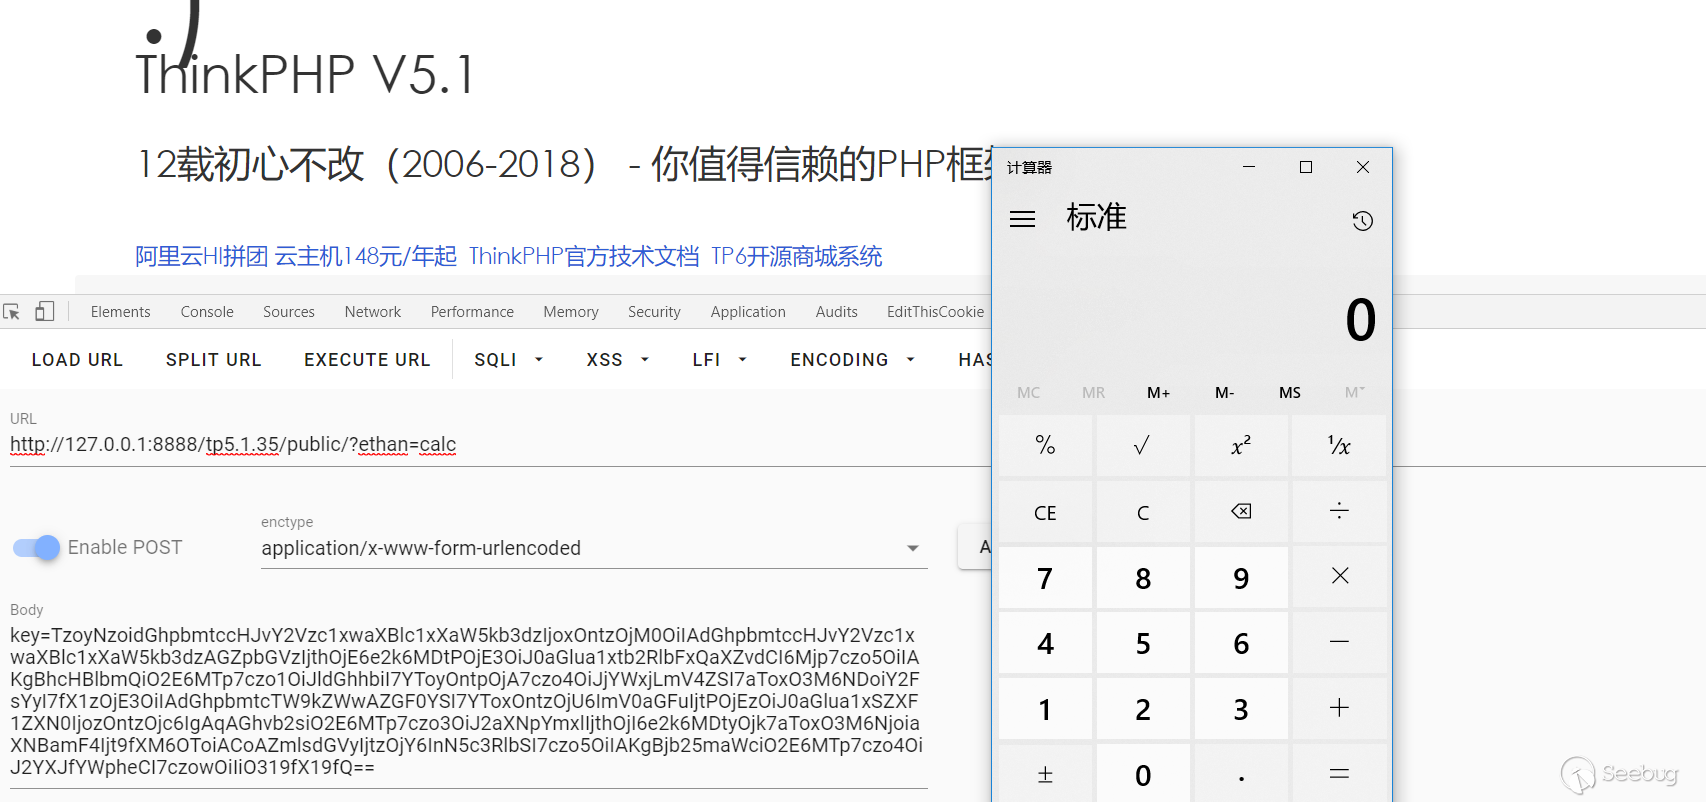Click the MS memory store button
Viewport: 1706px width, 802px height.
point(1290,393)
